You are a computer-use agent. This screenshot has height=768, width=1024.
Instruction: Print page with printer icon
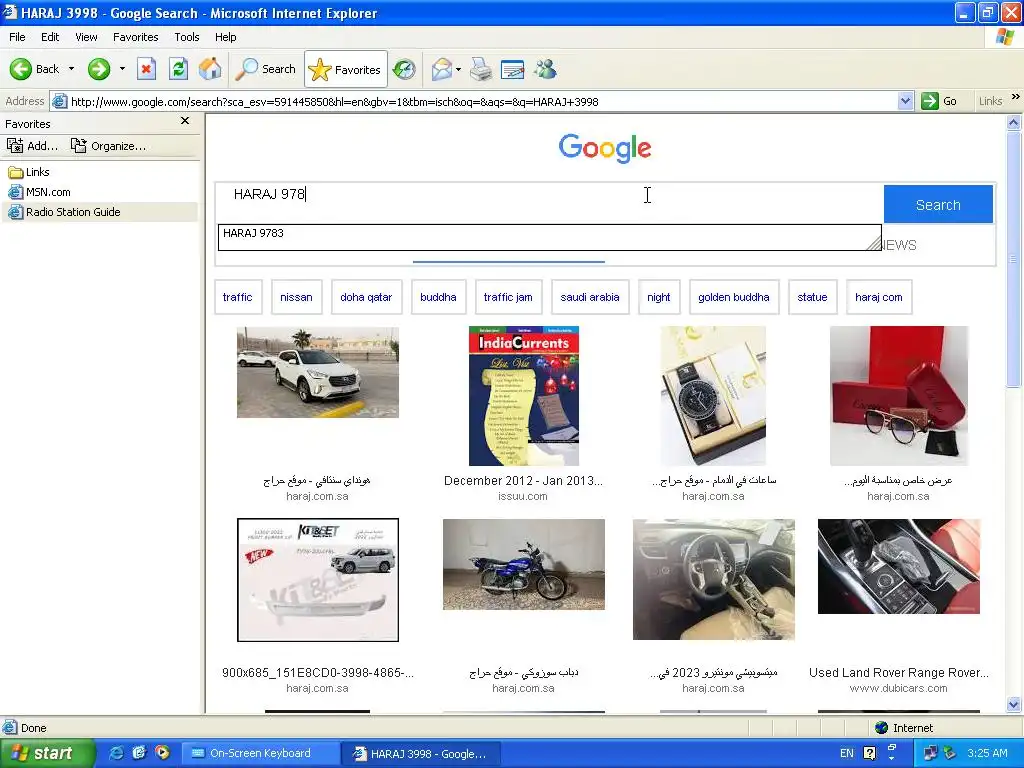[x=481, y=69]
